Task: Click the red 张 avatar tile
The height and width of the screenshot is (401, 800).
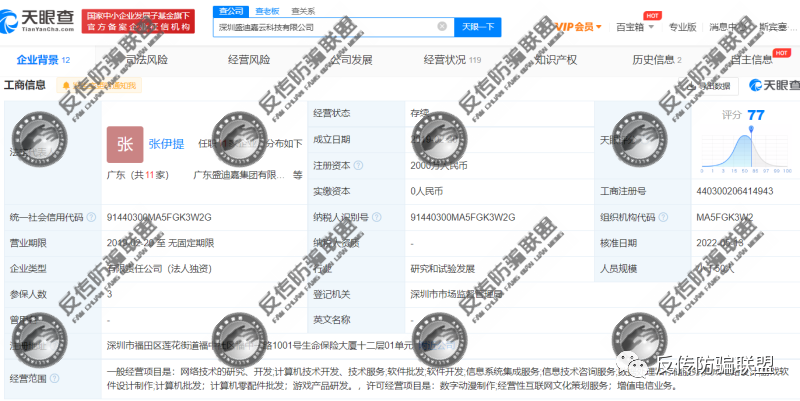Action: [x=125, y=144]
